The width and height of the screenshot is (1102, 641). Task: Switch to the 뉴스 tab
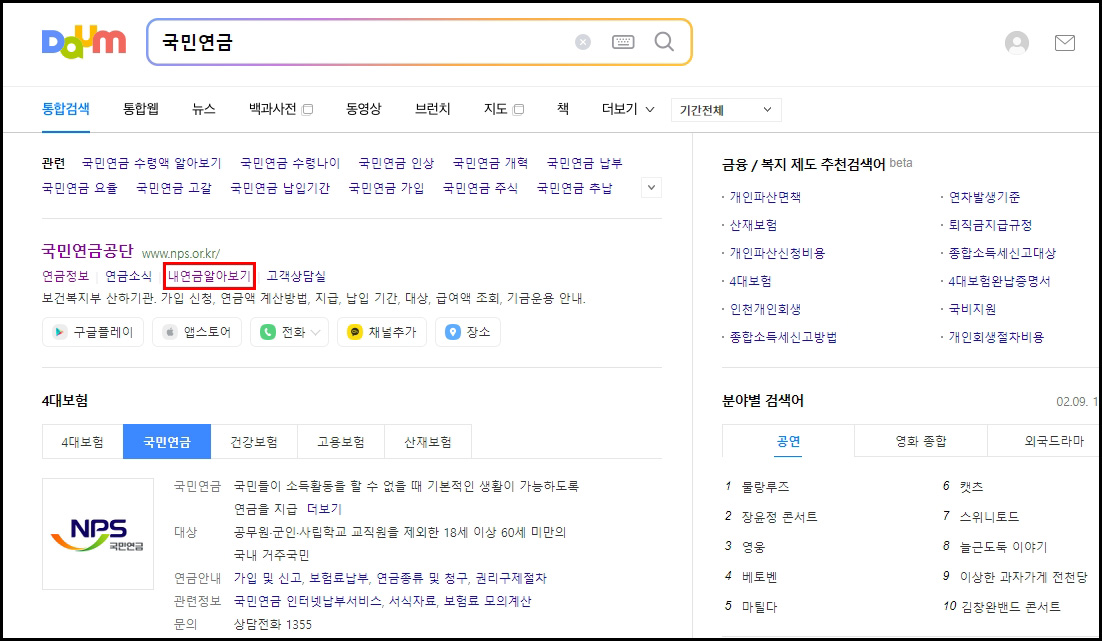(x=204, y=109)
